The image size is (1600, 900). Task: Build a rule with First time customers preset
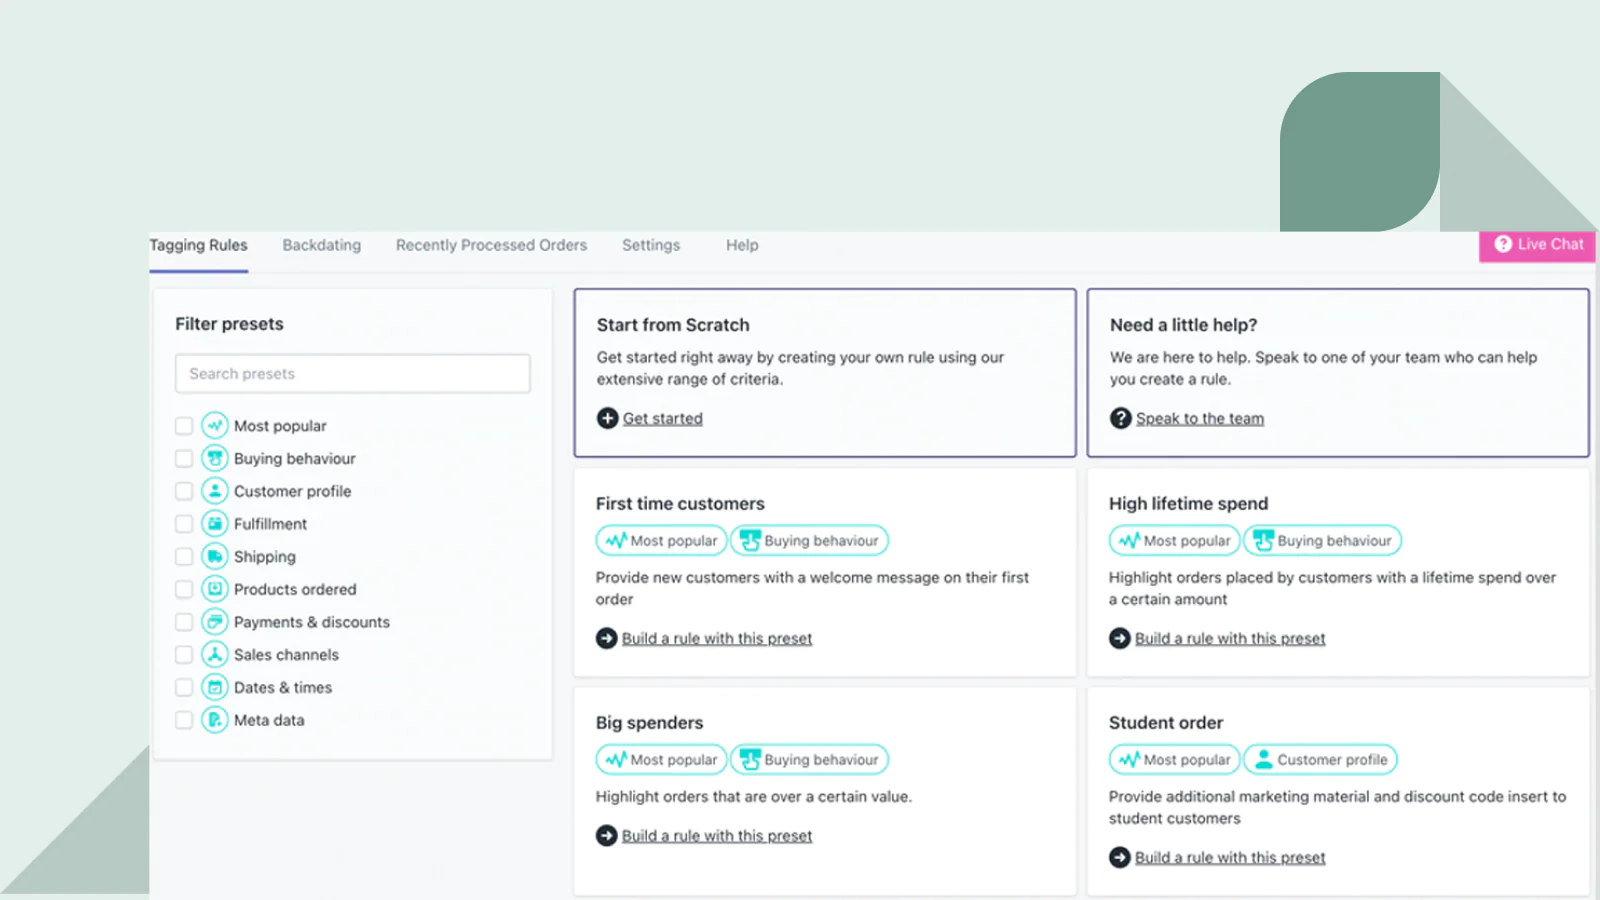tap(716, 638)
